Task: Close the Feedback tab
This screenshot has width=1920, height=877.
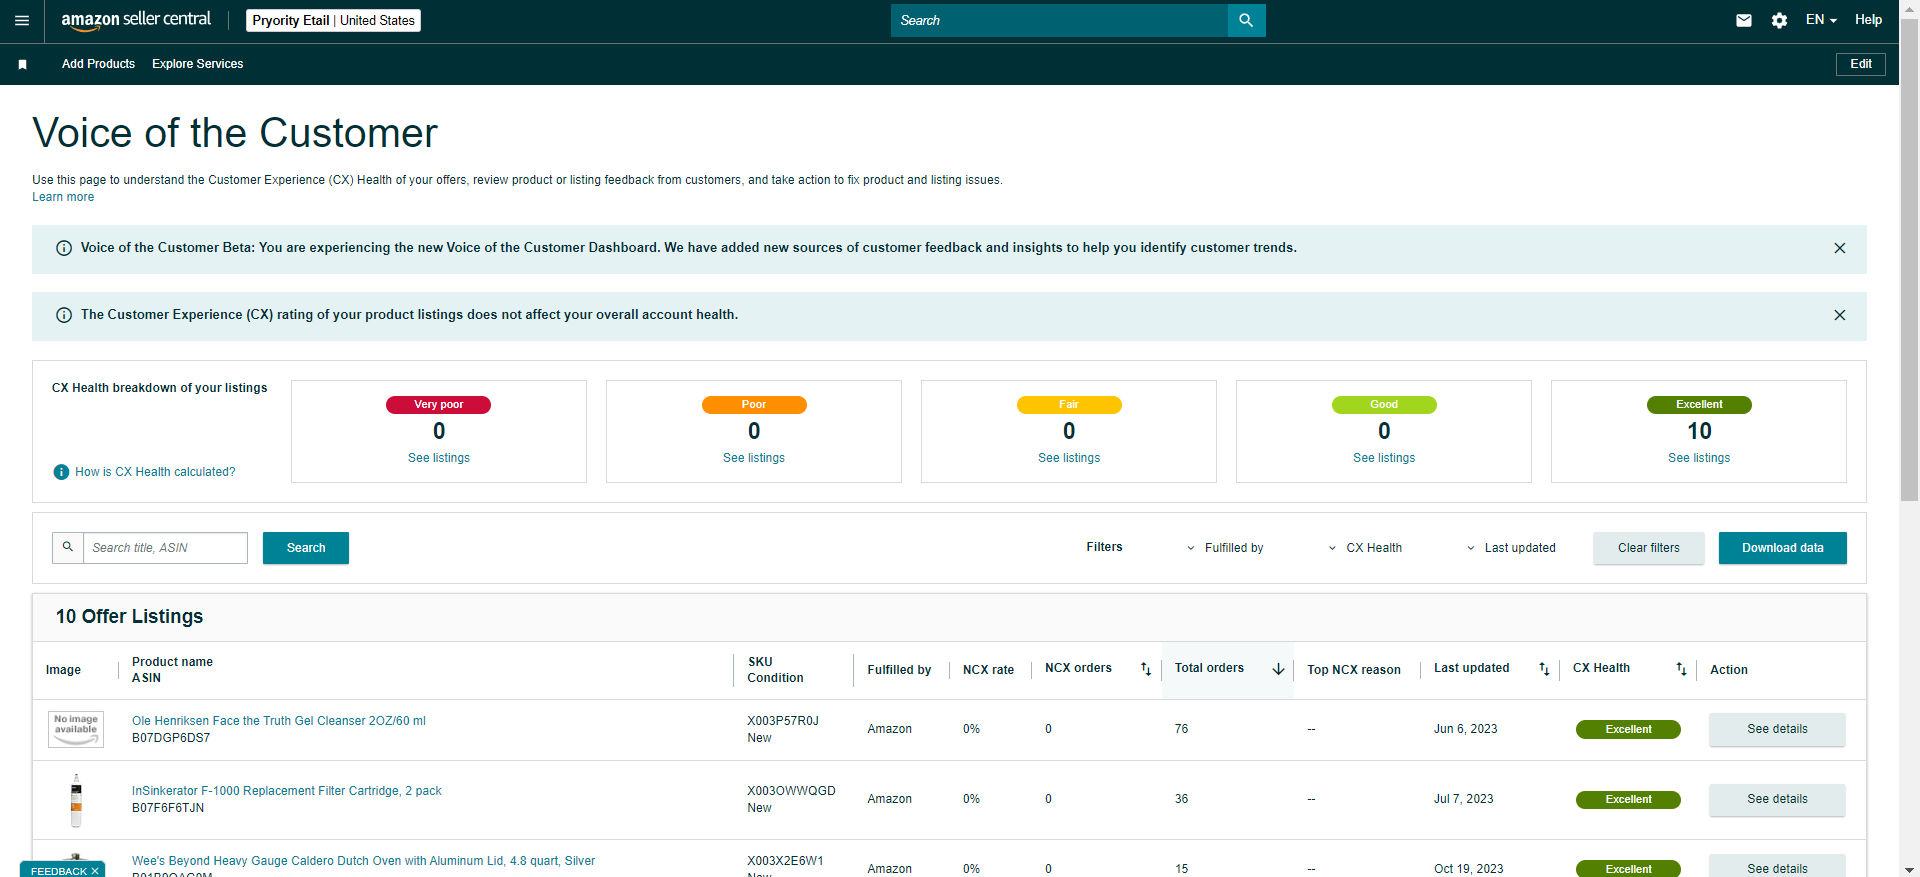Action: click(x=95, y=871)
